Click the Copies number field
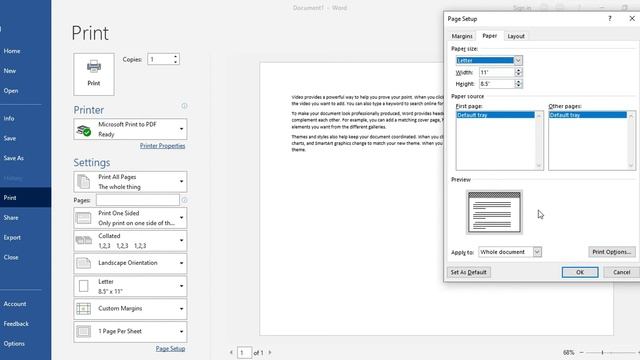The image size is (640, 360). [160, 59]
